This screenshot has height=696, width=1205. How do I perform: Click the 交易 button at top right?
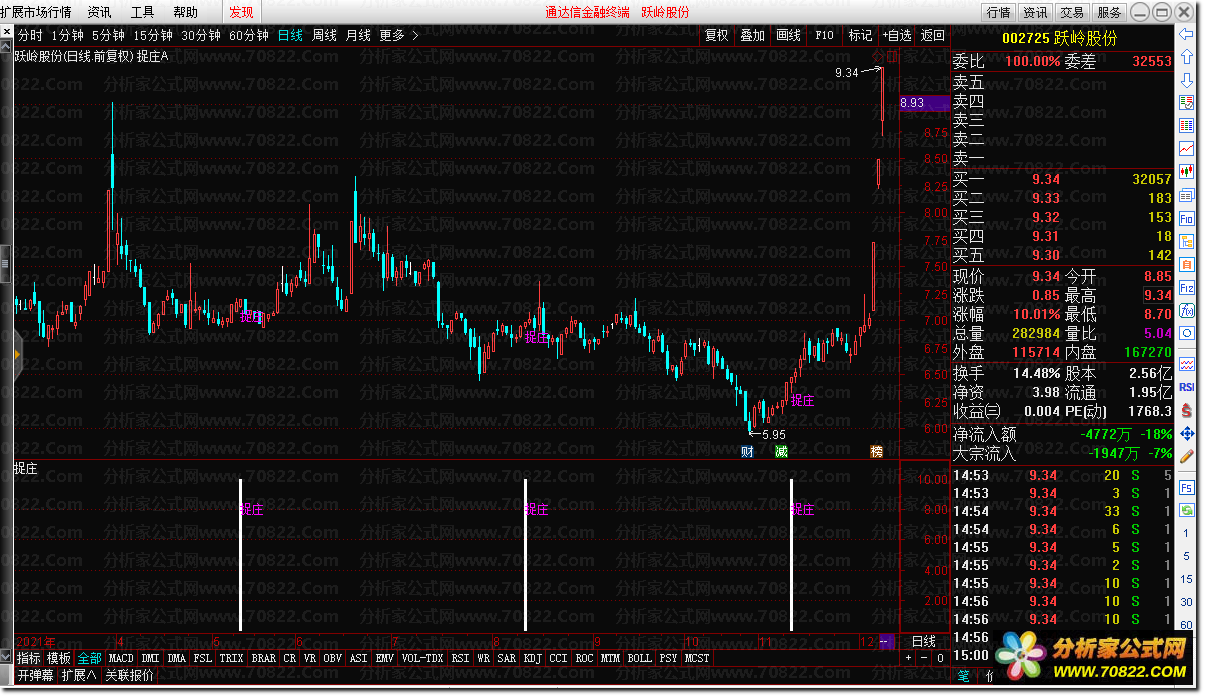[1072, 12]
